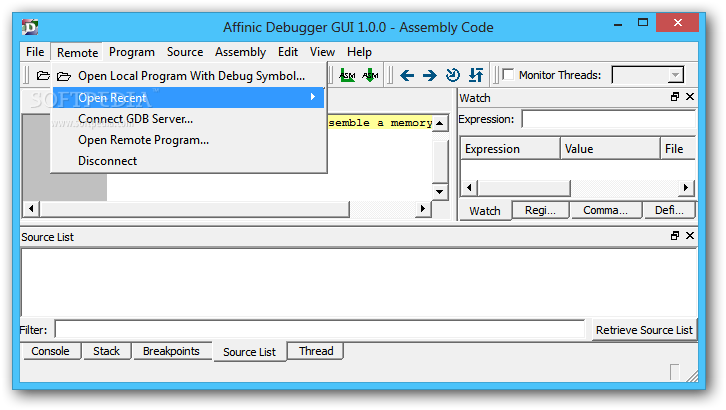Screen dimensions: 726x410
Task: Switch to the Defi... tab
Action: (x=669, y=210)
